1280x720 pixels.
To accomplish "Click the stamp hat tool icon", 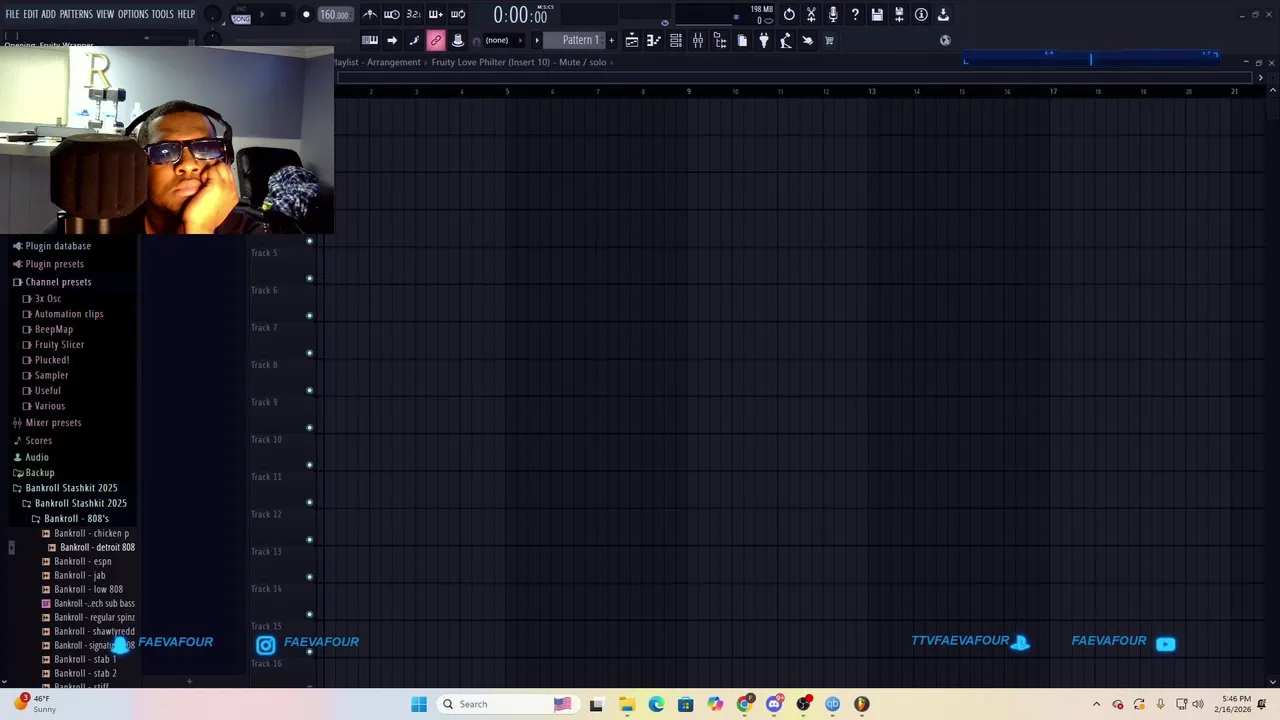I will (458, 40).
